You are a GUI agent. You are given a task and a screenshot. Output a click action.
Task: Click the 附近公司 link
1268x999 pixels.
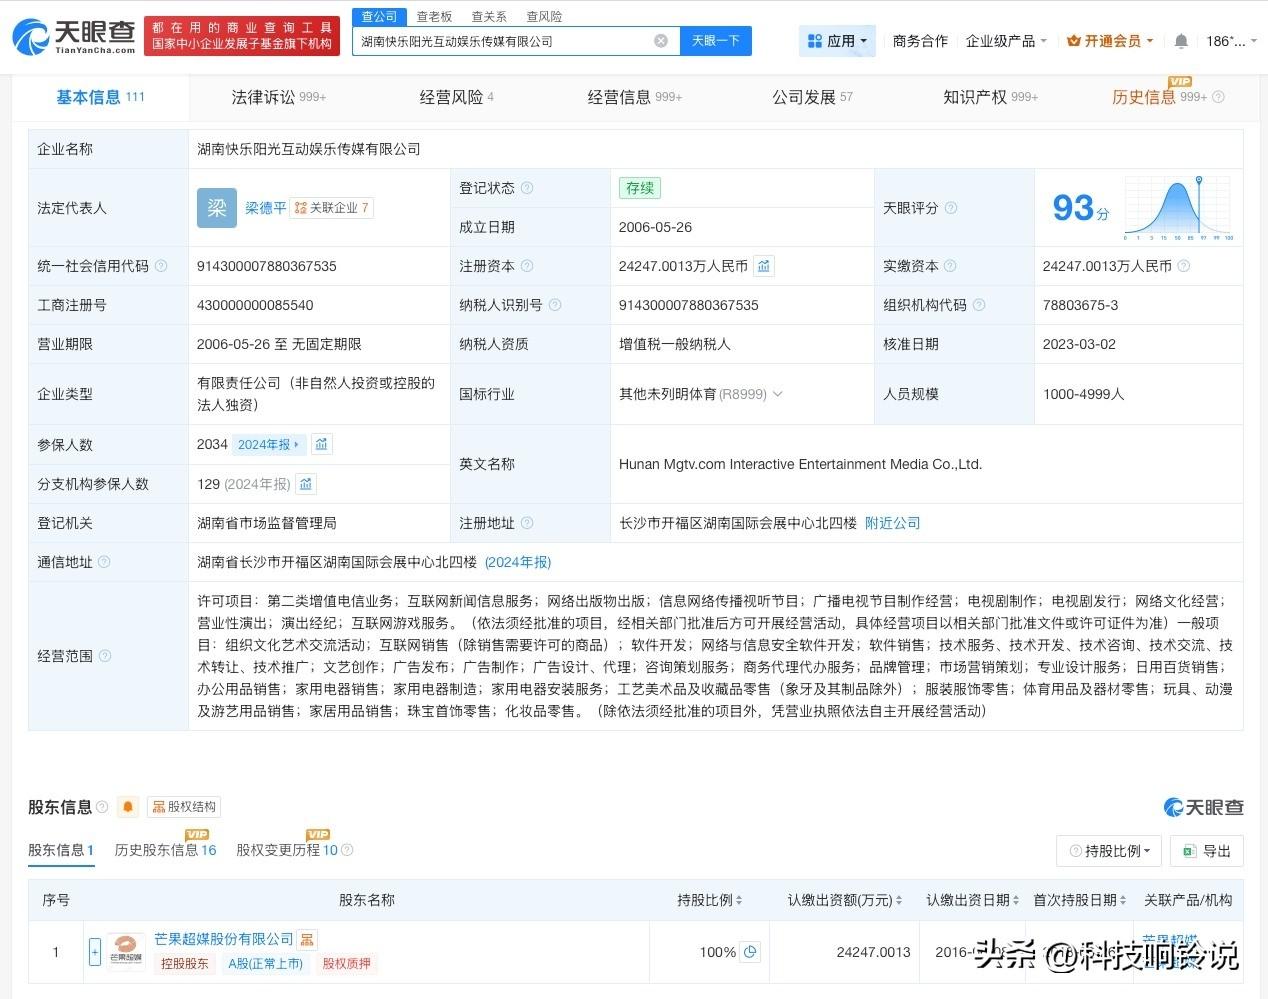(x=892, y=523)
